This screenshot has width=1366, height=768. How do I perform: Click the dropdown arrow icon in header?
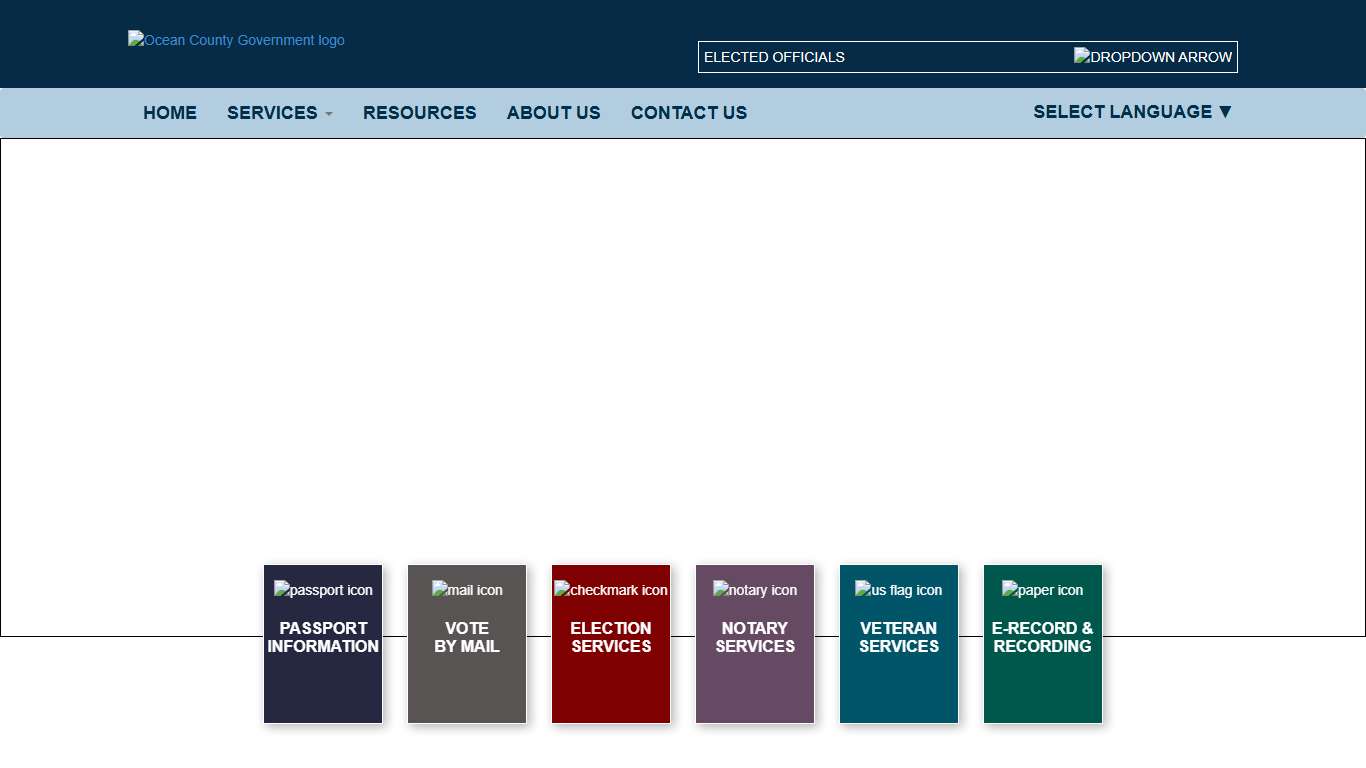point(1152,57)
